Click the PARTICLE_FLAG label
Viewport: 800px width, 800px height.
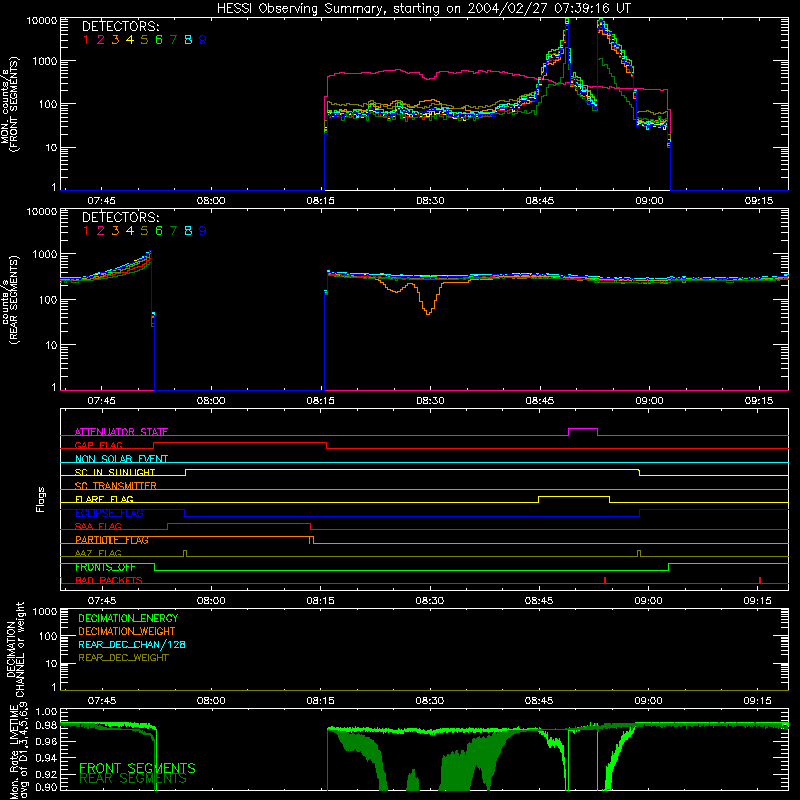pyautogui.click(x=112, y=540)
